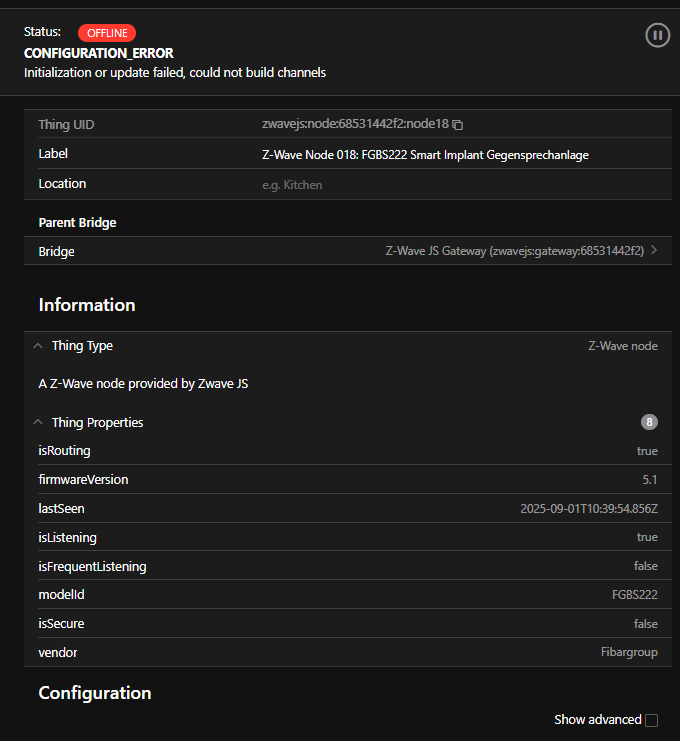Click the pause thing icon
This screenshot has width=680, height=741.
657,36
